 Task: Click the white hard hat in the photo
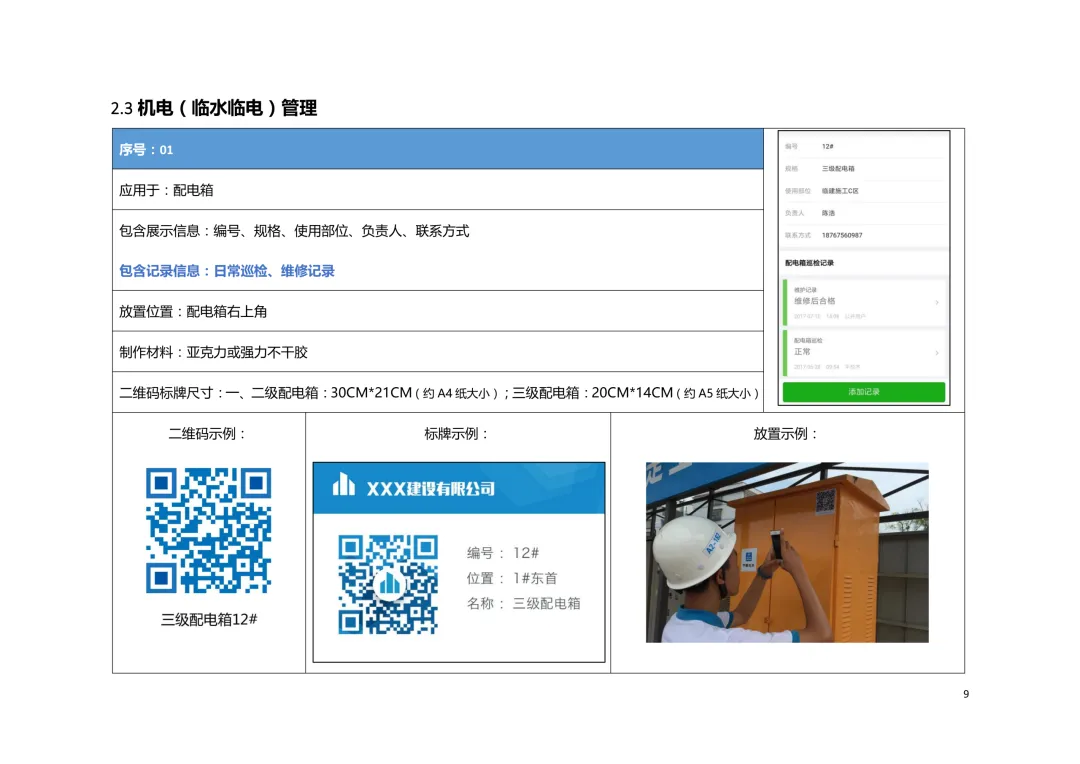[692, 553]
